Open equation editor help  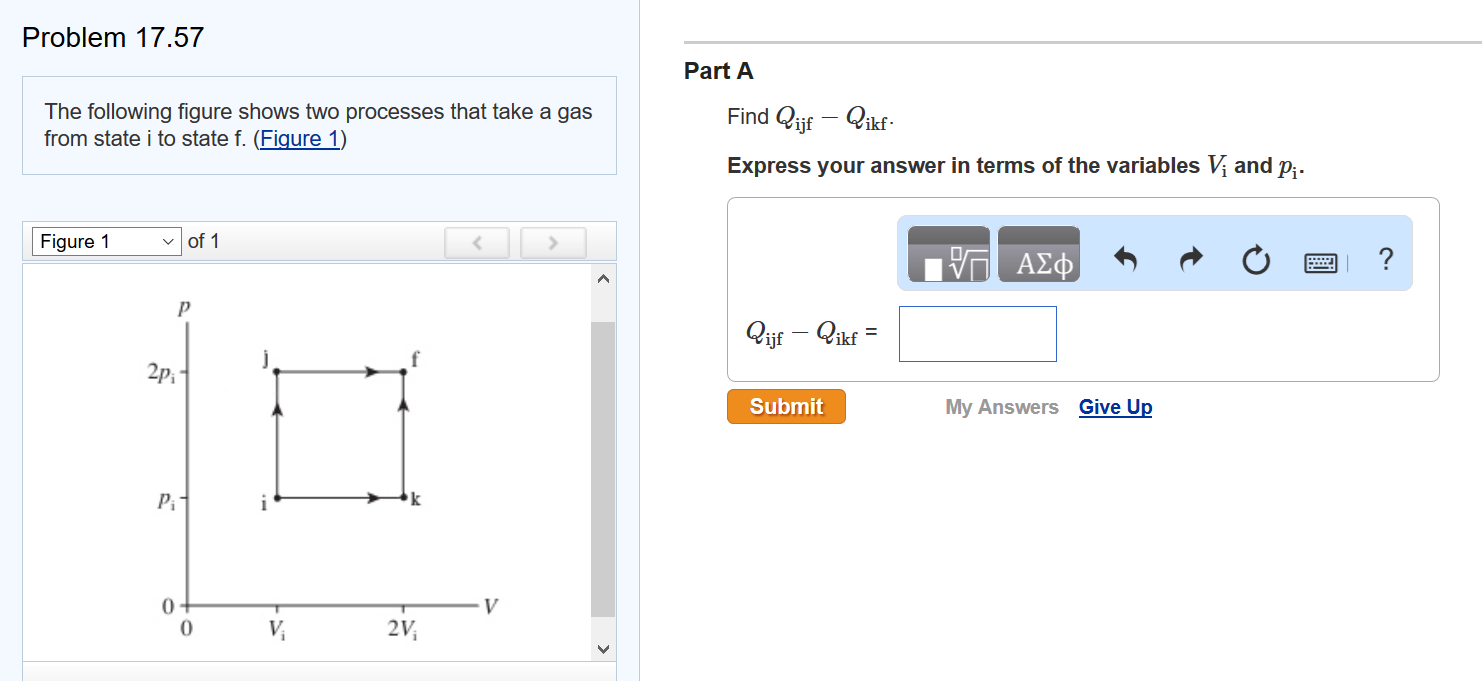click(1385, 260)
